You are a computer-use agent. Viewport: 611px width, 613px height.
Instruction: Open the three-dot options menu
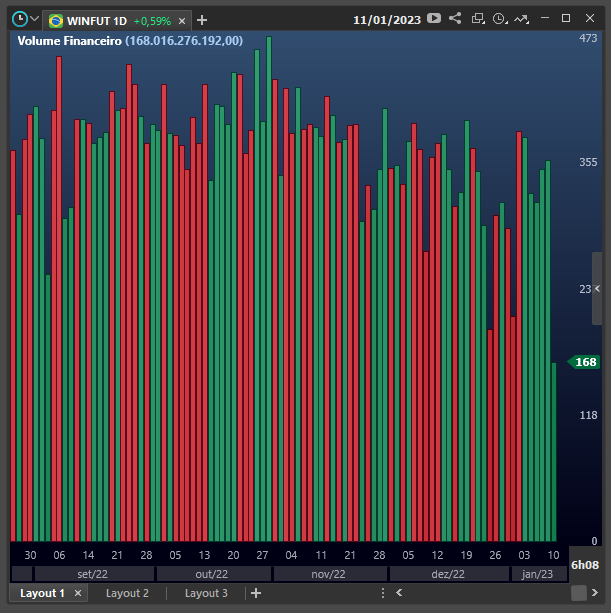(x=383, y=593)
